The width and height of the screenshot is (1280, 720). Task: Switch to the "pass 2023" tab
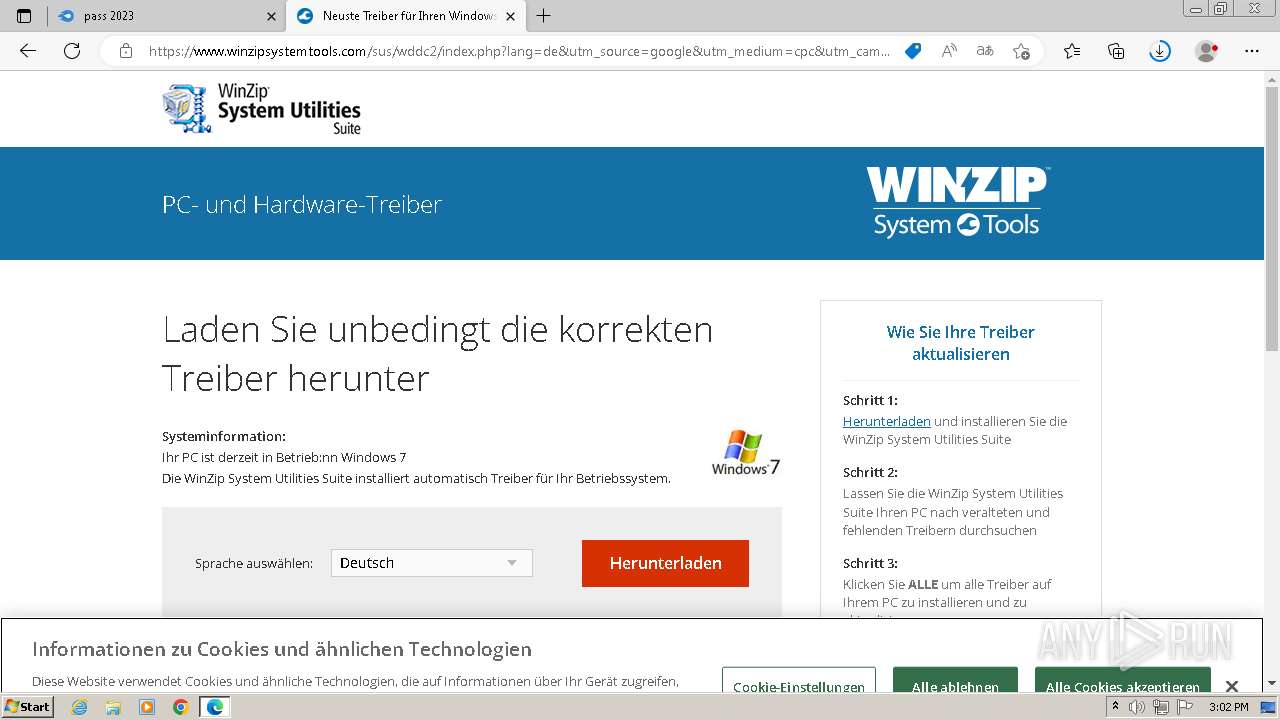pyautogui.click(x=167, y=16)
